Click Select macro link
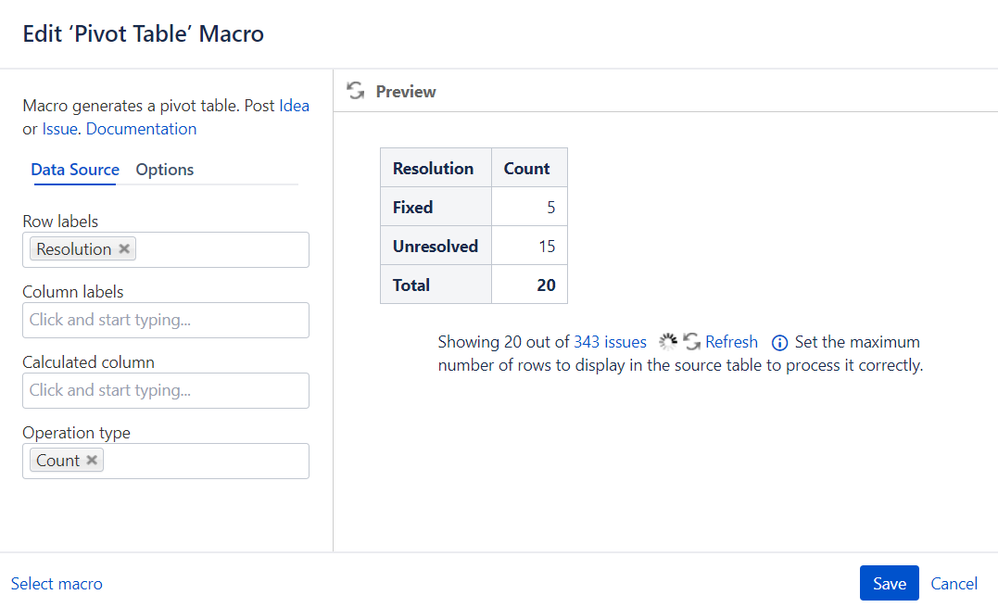 [57, 584]
